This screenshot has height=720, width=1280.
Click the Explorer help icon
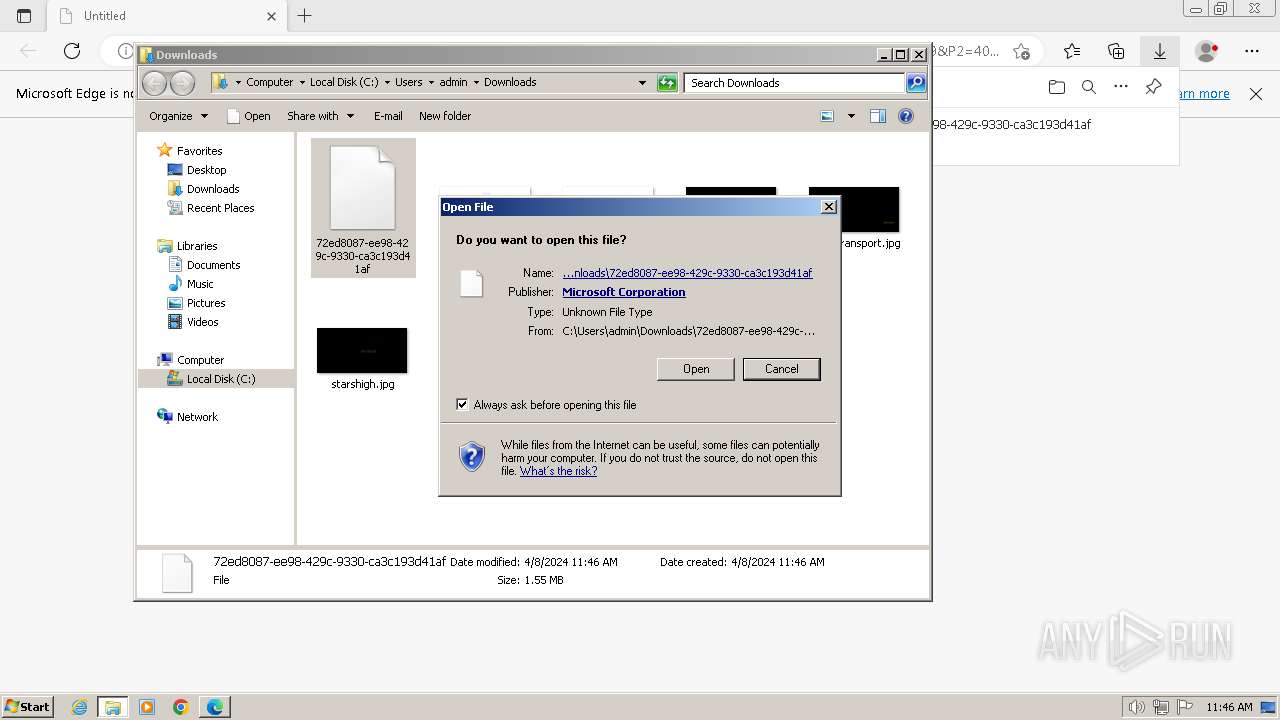[906, 116]
